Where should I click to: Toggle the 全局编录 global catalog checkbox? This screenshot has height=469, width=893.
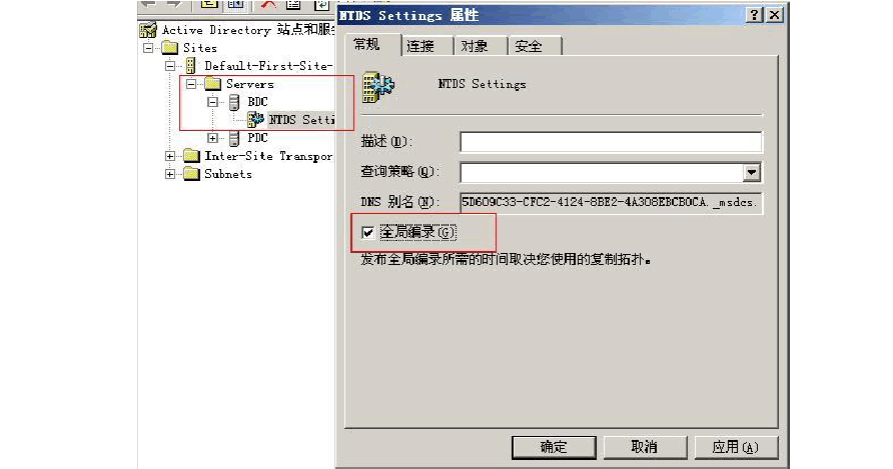pos(368,232)
